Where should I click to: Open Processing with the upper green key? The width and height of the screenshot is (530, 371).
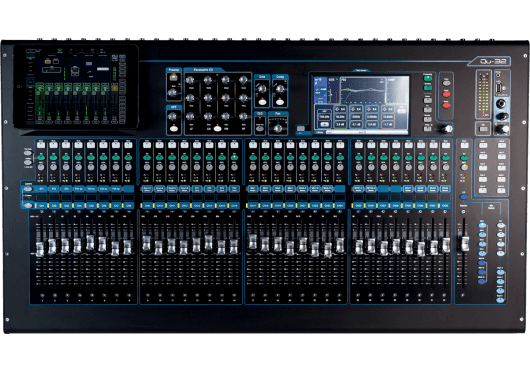[x=428, y=78]
